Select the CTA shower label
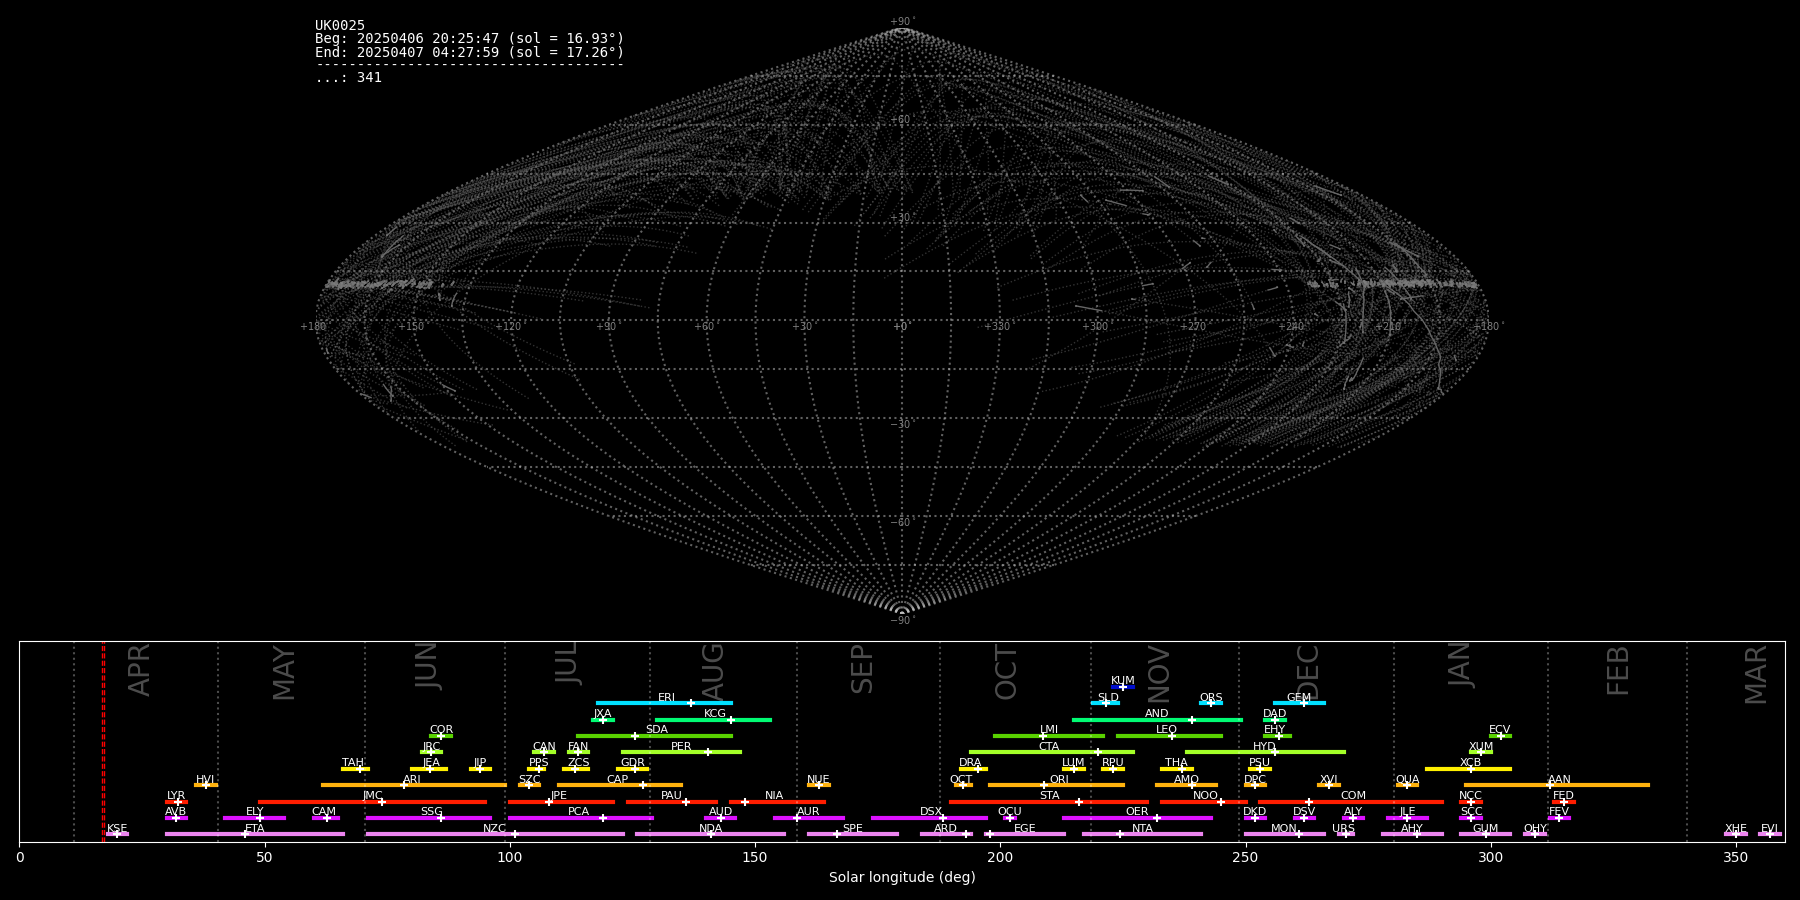The width and height of the screenshot is (1800, 900). point(1049,747)
